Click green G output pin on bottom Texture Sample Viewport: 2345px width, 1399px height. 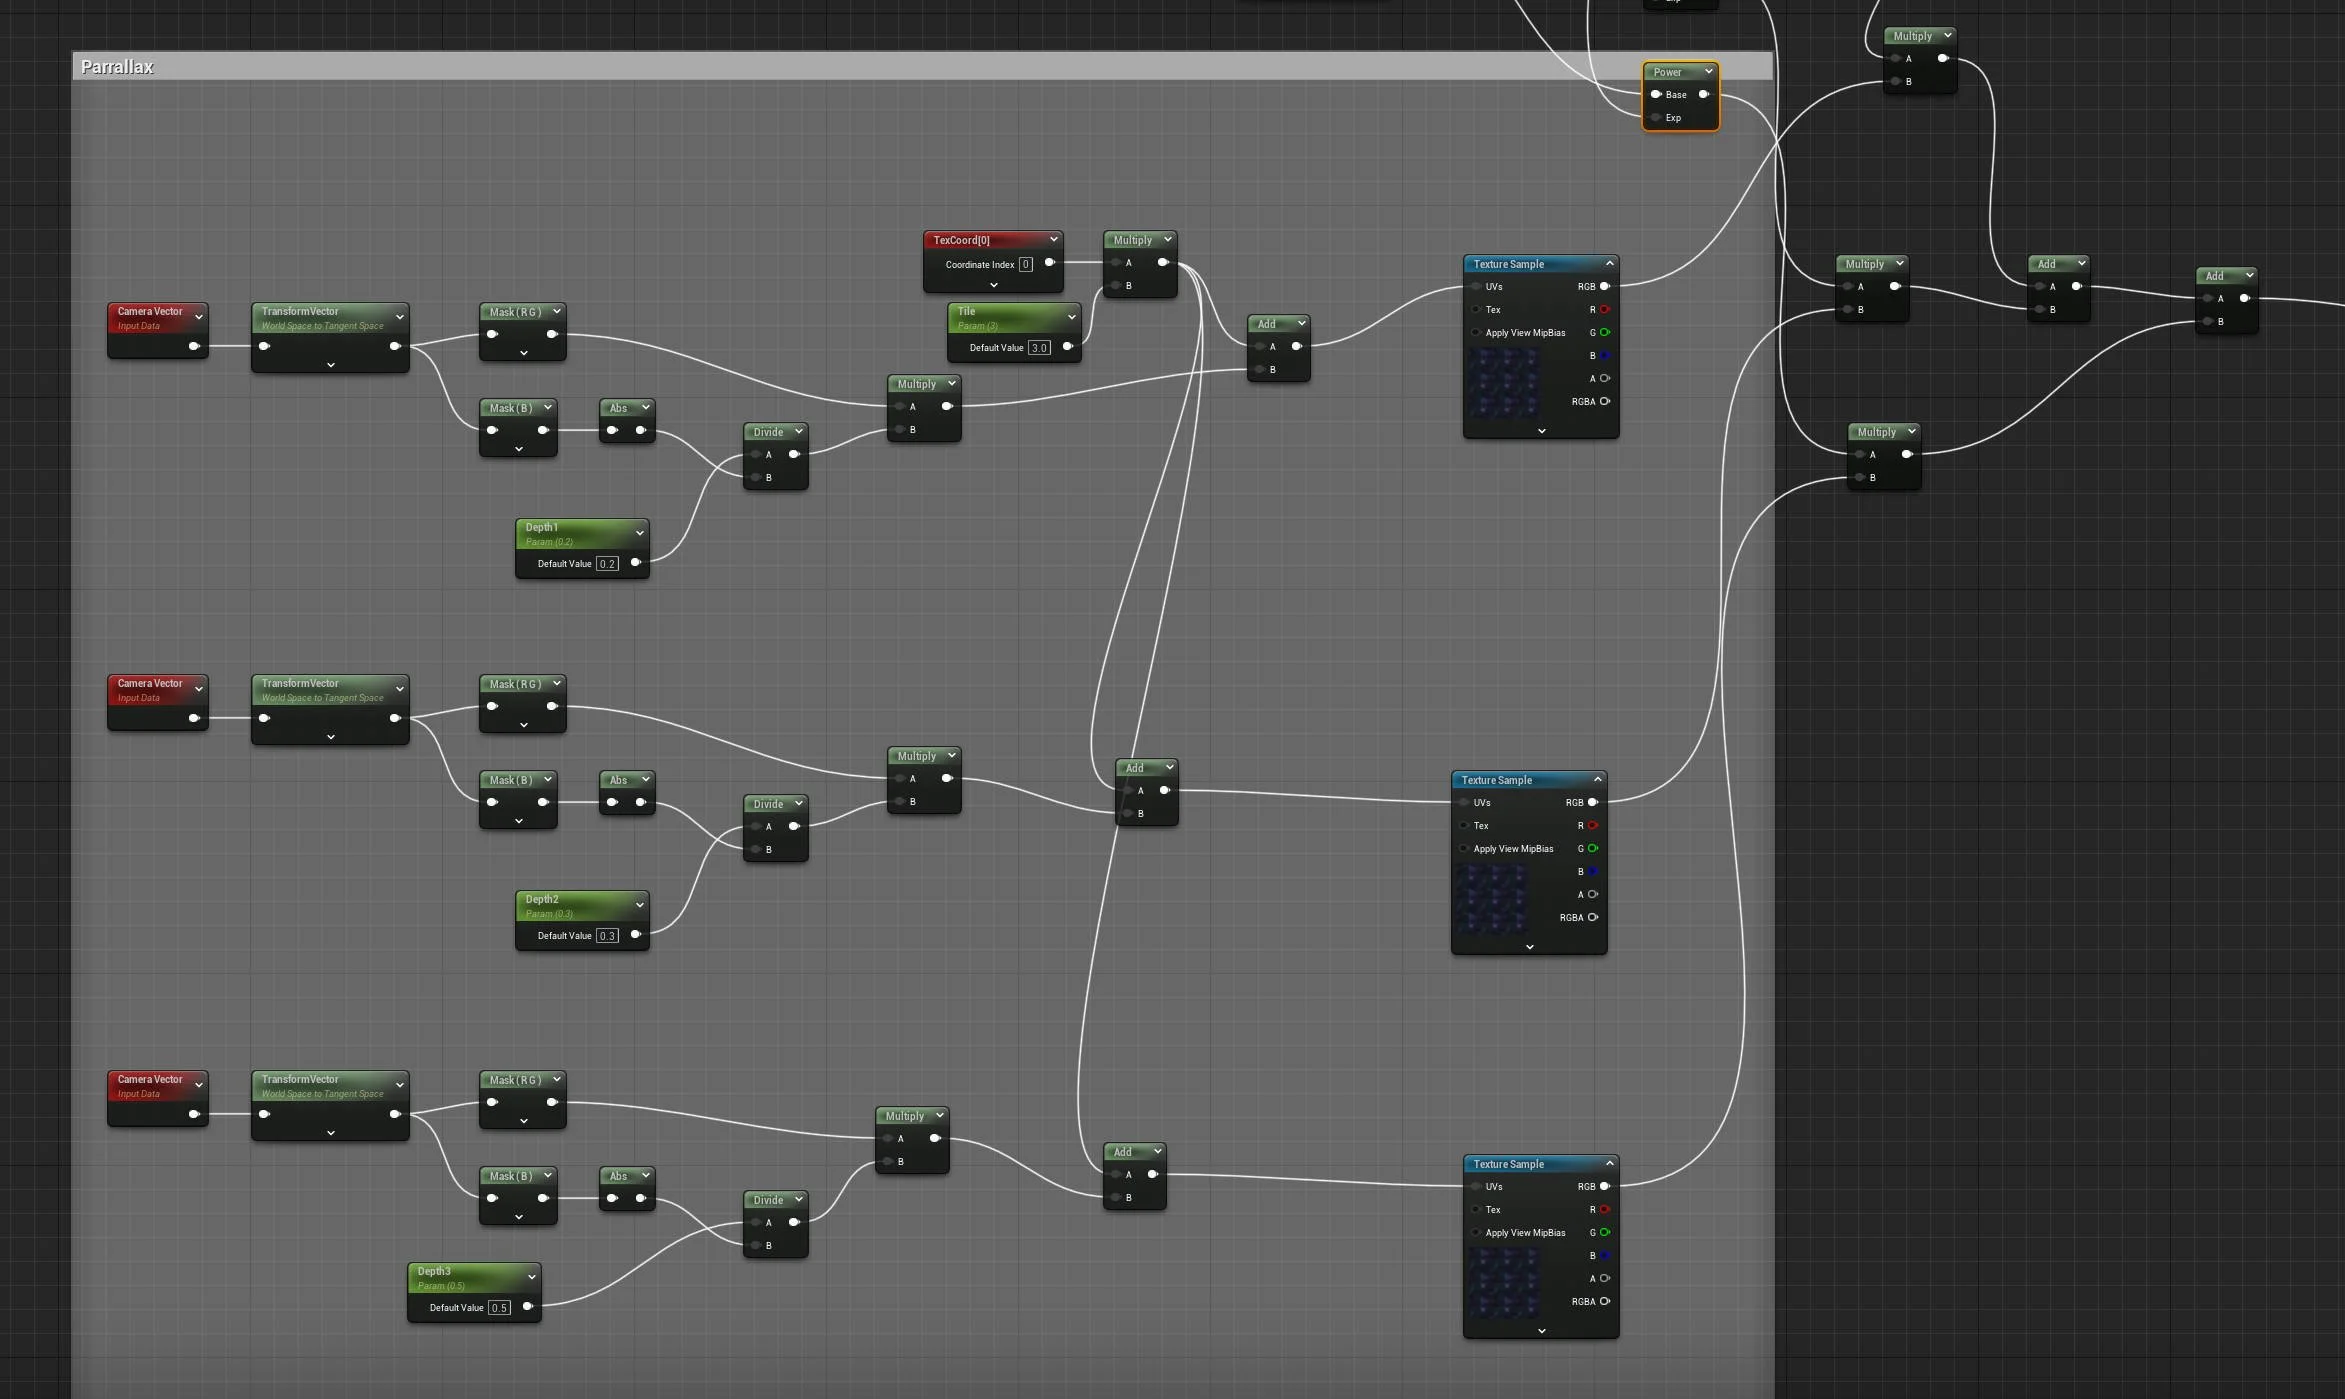click(x=1605, y=1233)
